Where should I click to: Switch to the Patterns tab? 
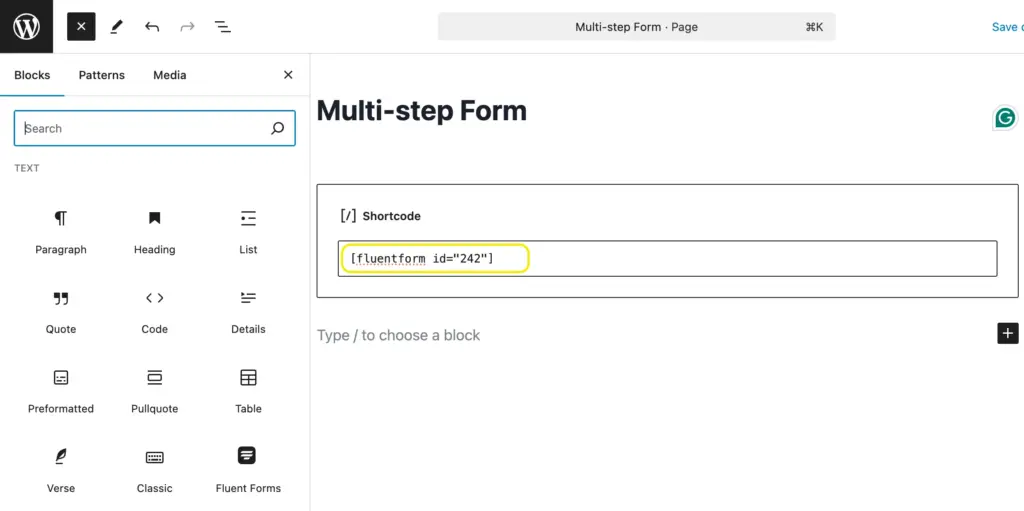coord(102,75)
